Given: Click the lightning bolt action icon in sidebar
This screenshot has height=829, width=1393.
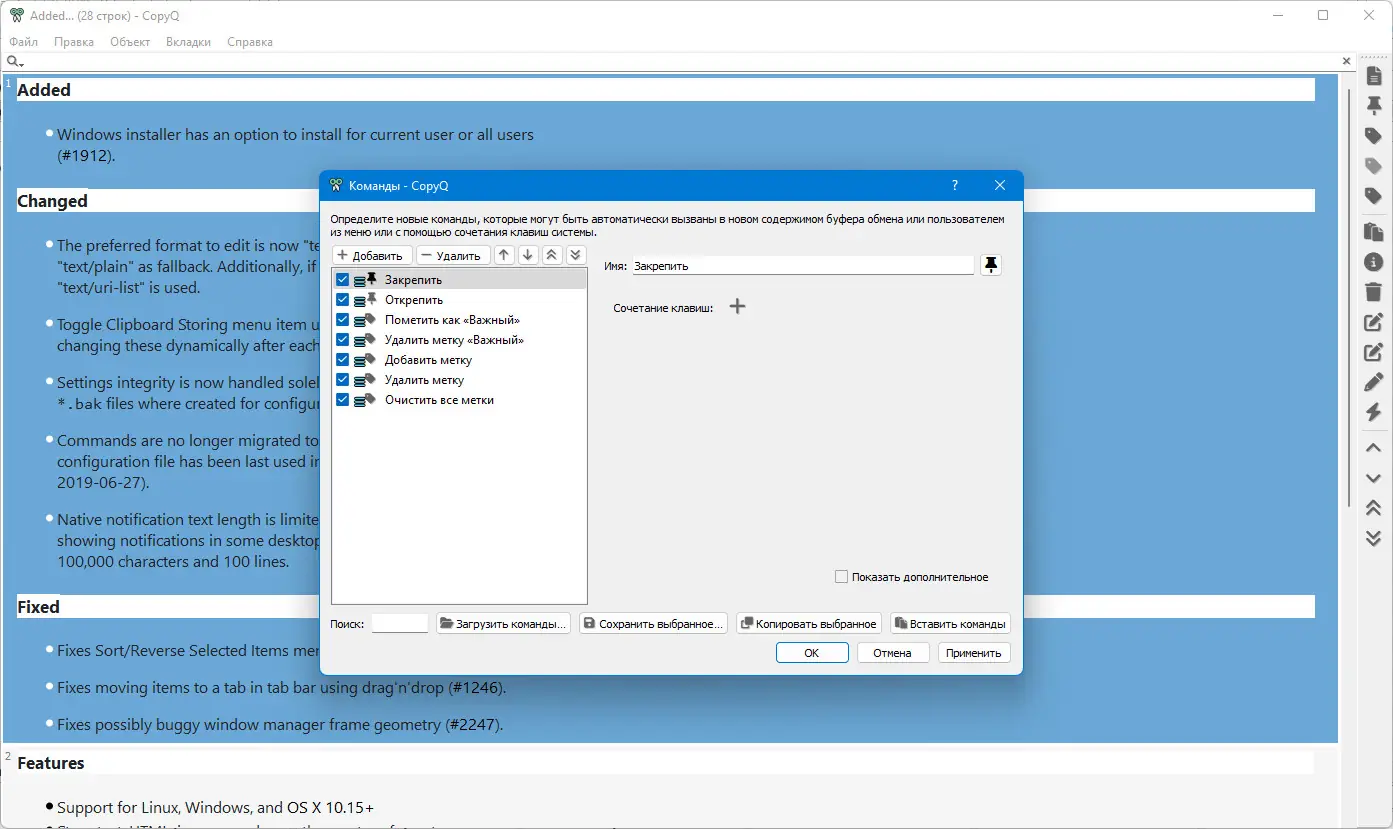Looking at the screenshot, I should click(1373, 412).
